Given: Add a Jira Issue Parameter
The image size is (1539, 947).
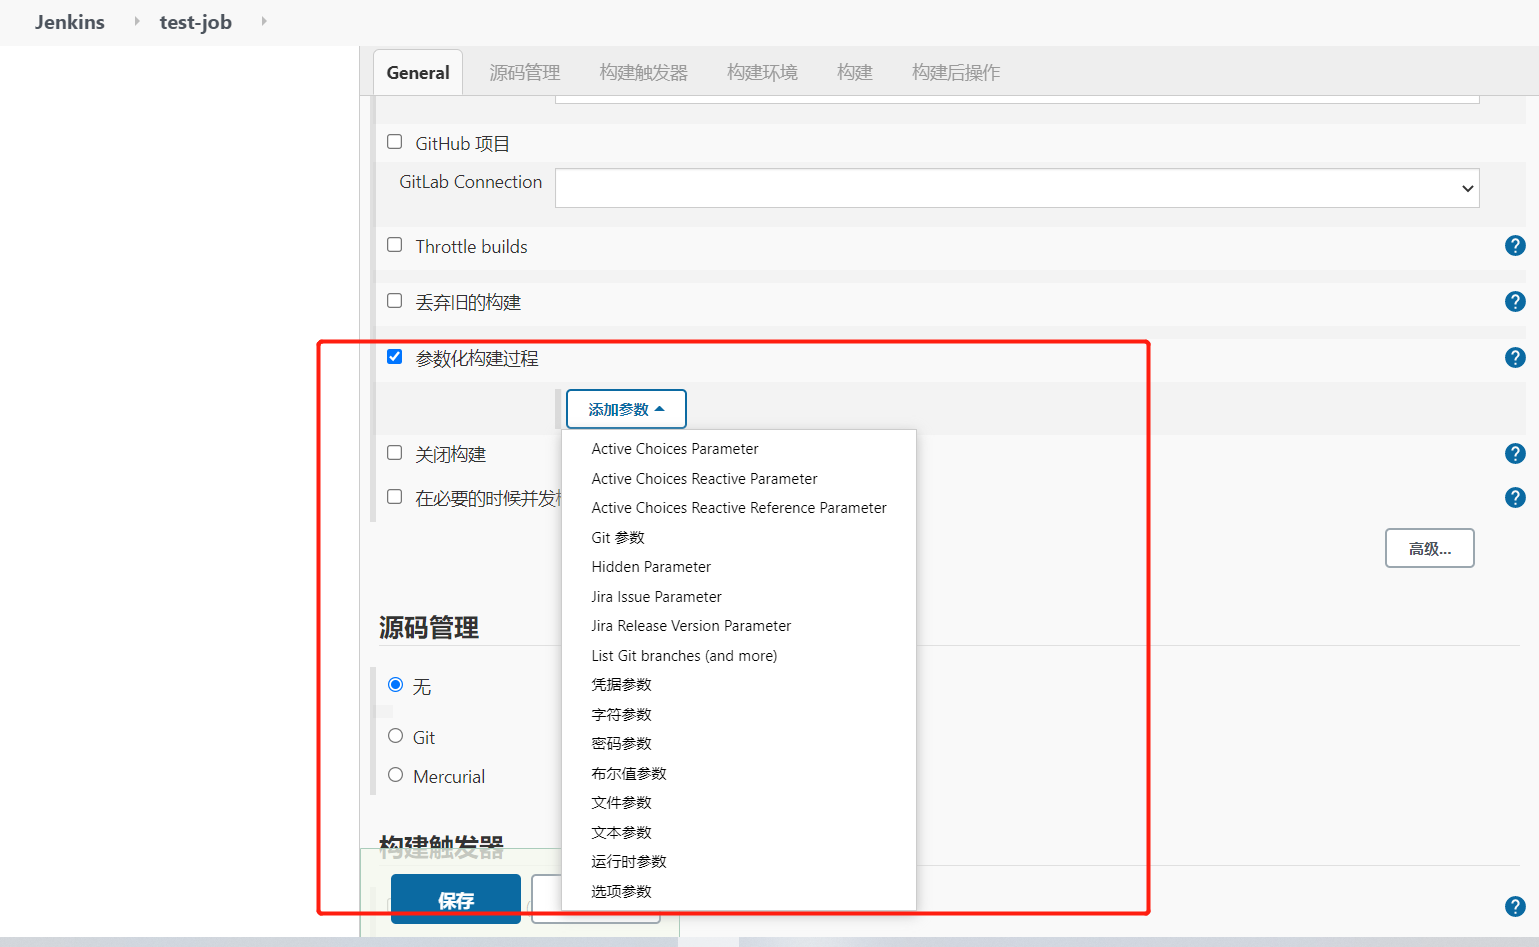Looking at the screenshot, I should [739, 597].
